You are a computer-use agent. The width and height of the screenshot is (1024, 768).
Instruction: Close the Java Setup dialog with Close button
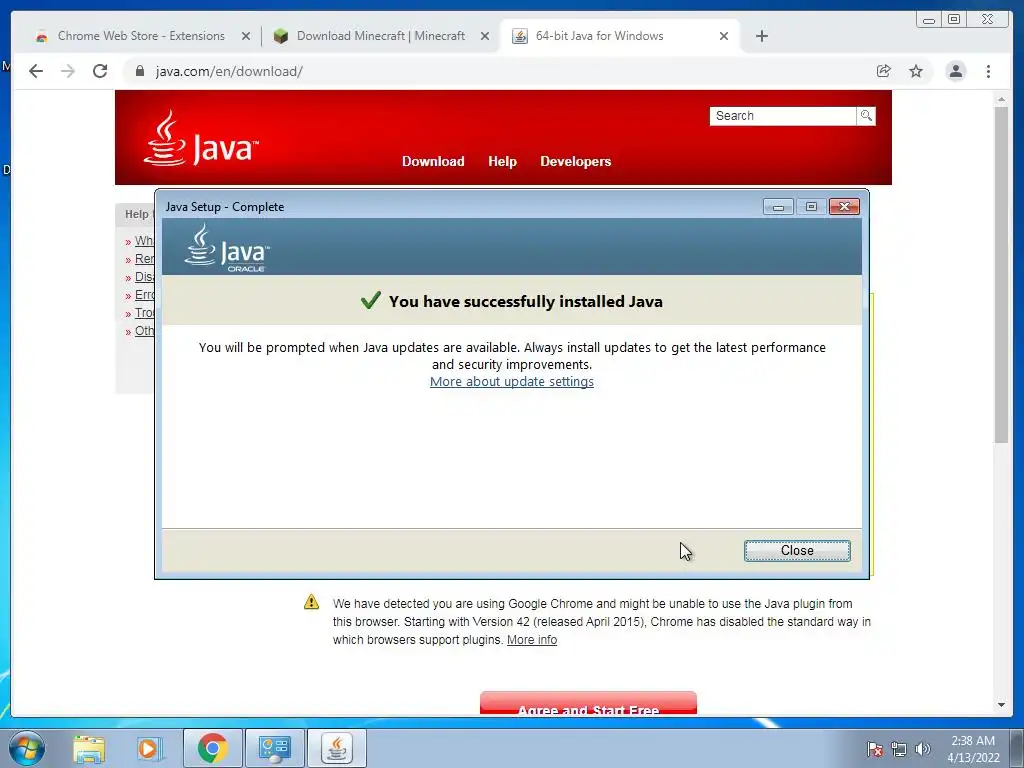[x=797, y=551]
